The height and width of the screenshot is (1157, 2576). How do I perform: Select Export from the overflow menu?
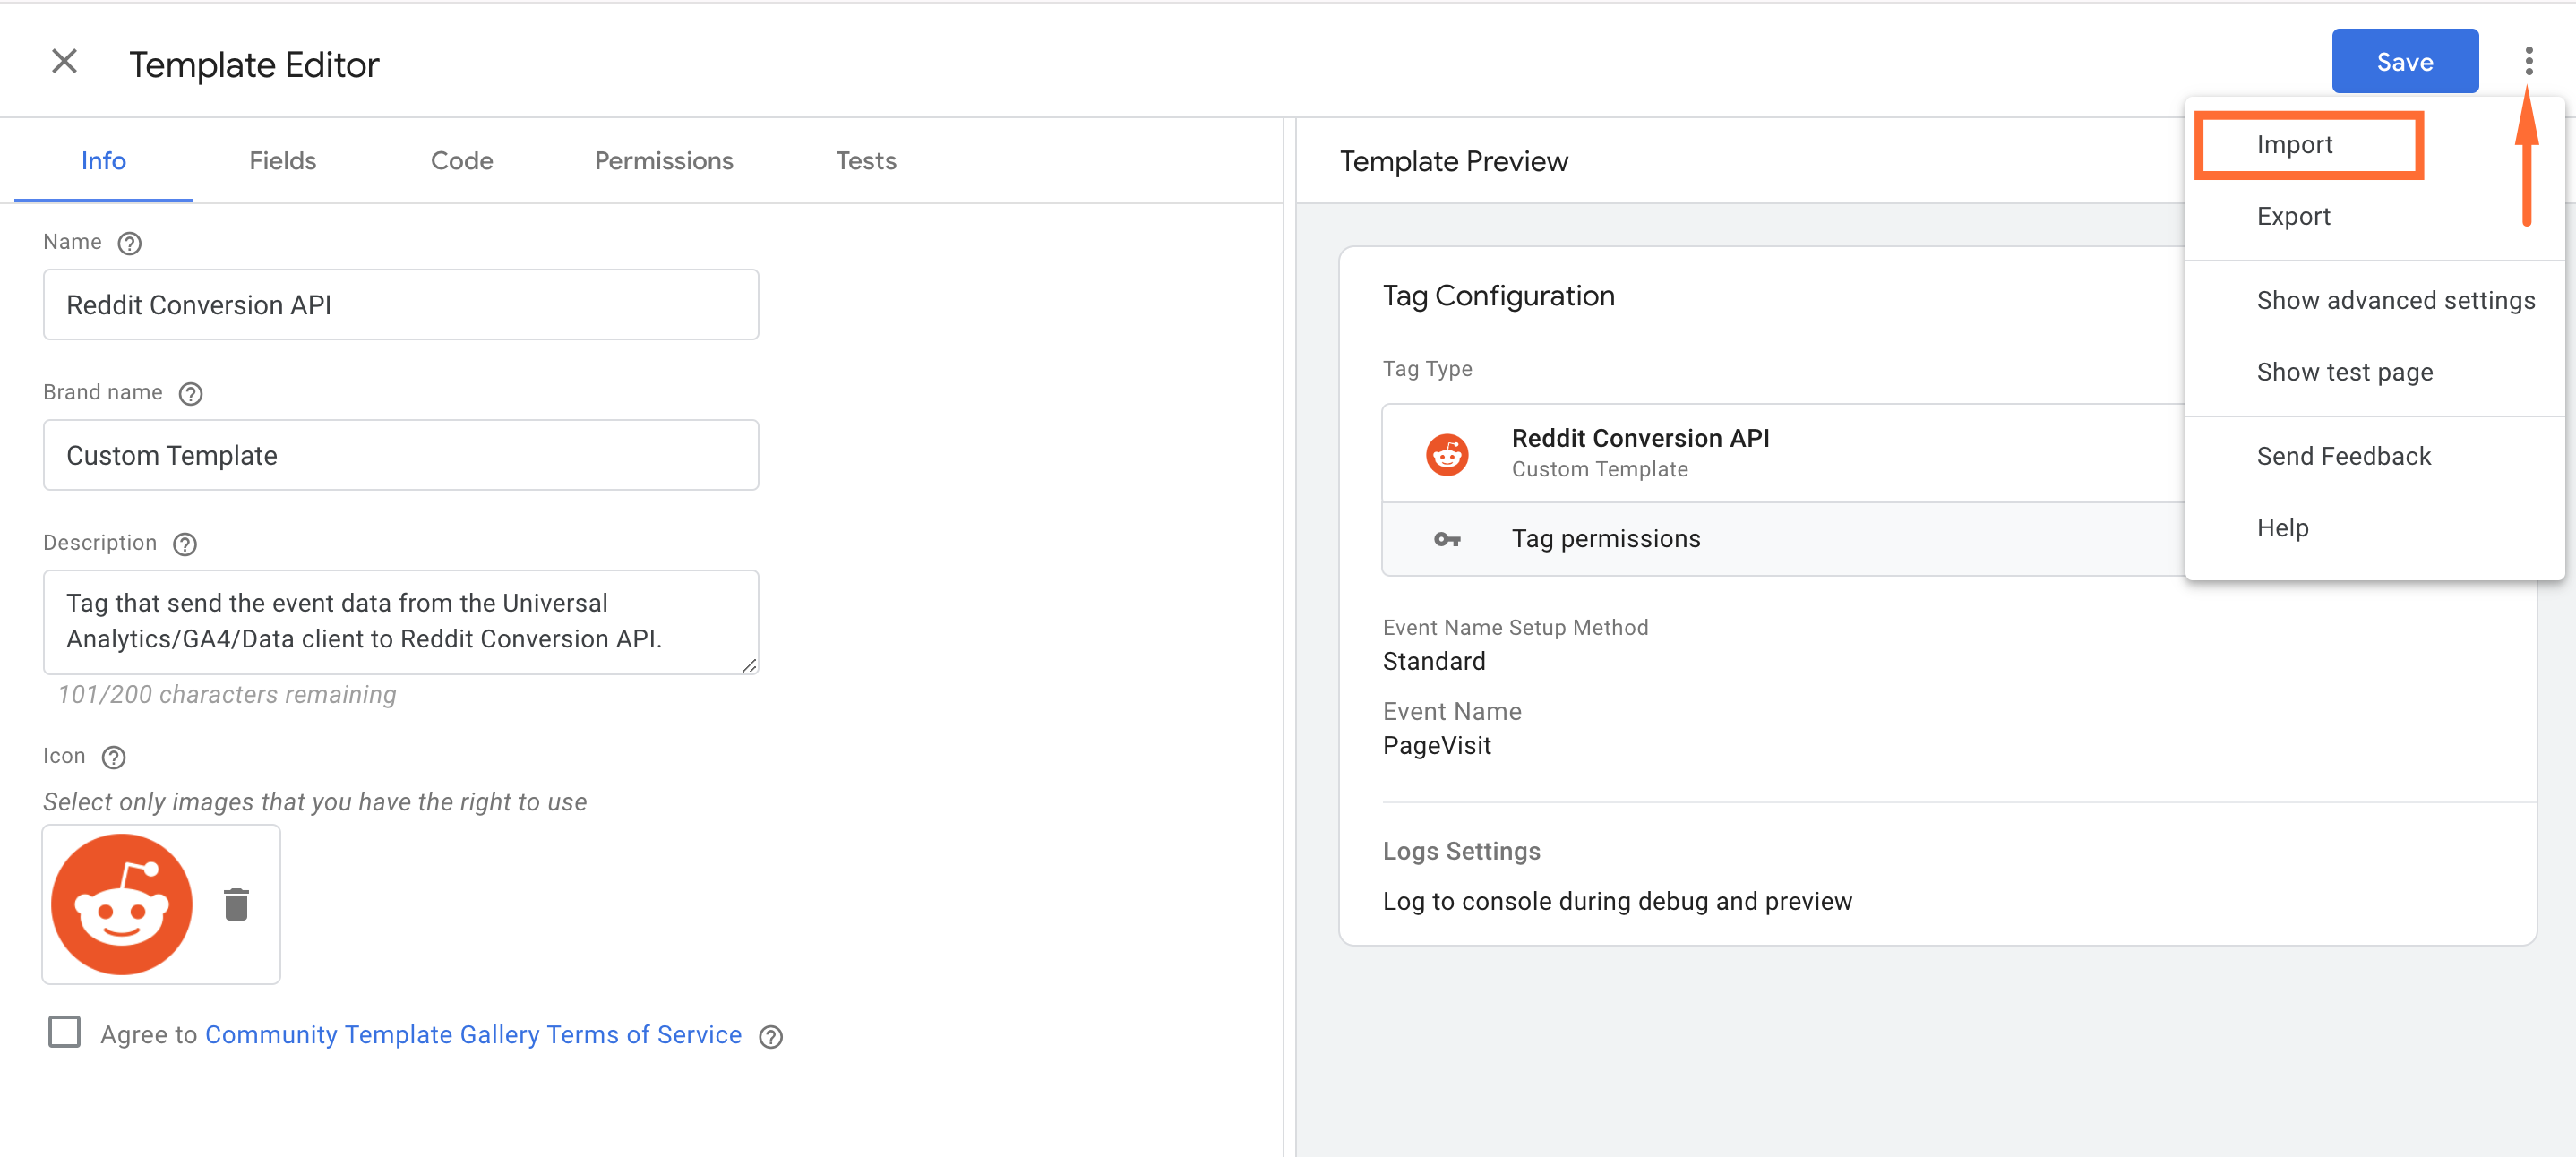pyautogui.click(x=2293, y=216)
